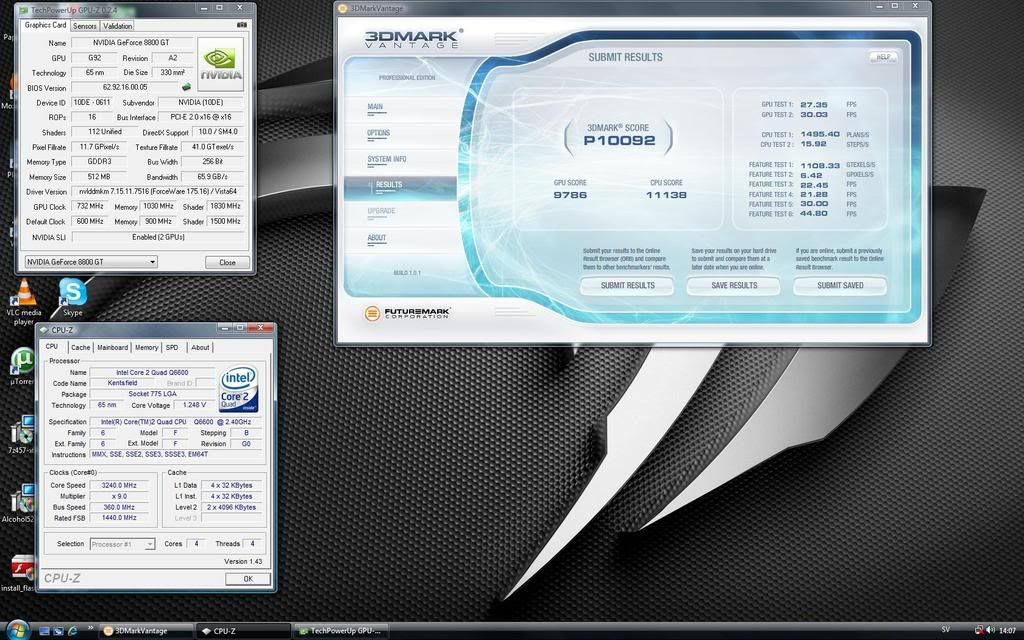This screenshot has width=1024, height=640.
Task: Click the NVIDIA logo in GPU-Z
Action: point(220,65)
